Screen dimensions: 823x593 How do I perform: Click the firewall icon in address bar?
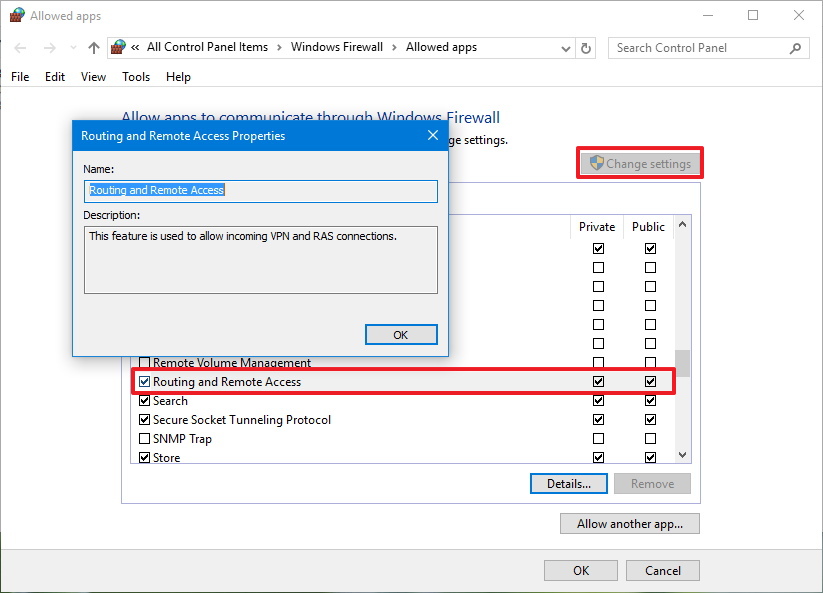coord(118,47)
